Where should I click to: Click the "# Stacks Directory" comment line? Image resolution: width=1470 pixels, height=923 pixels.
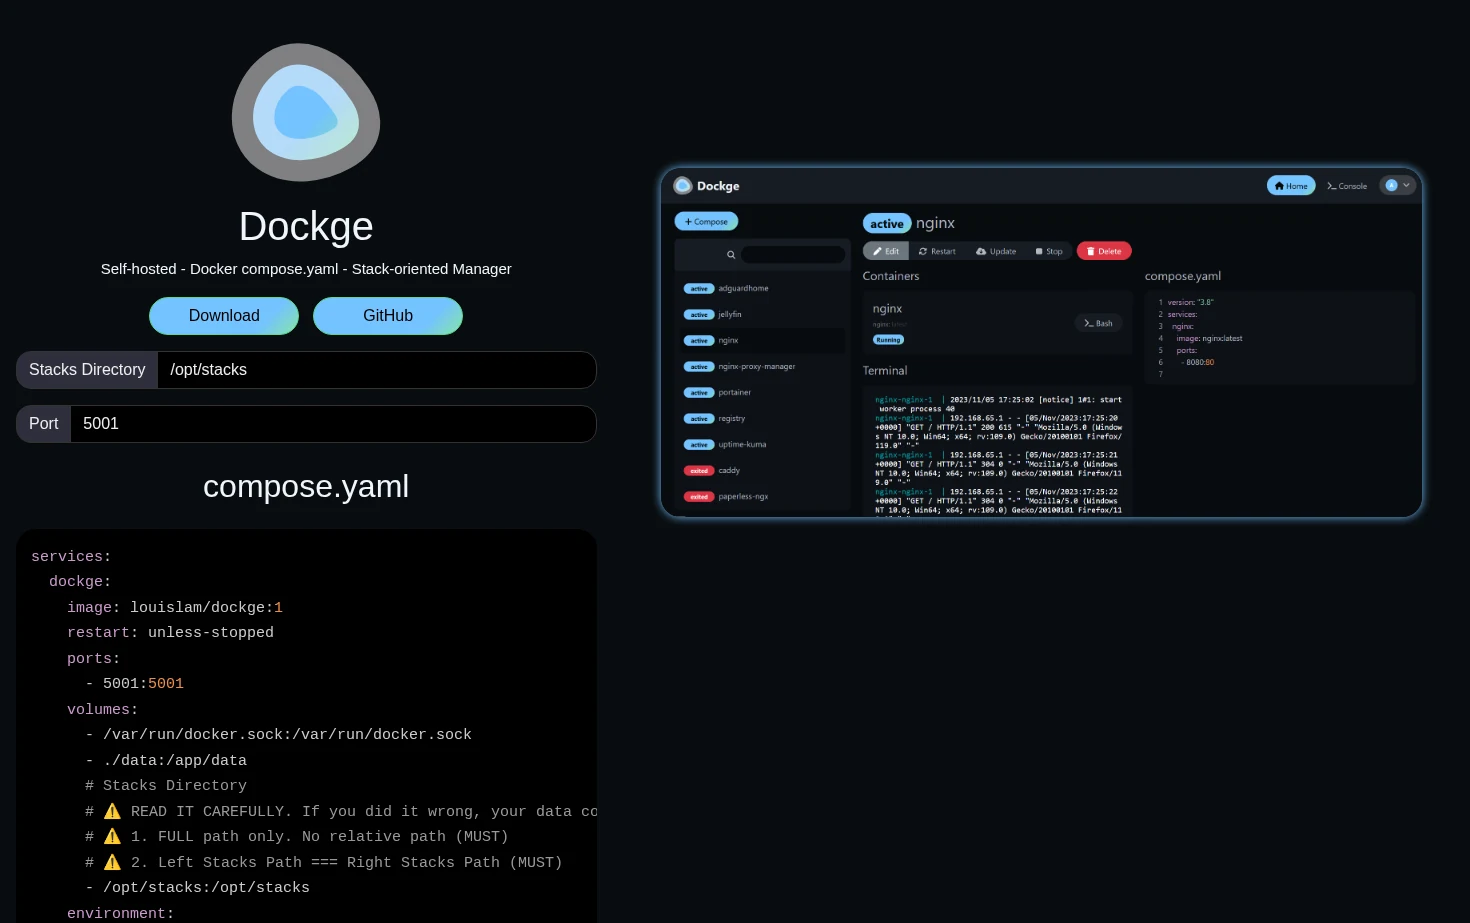point(166,786)
